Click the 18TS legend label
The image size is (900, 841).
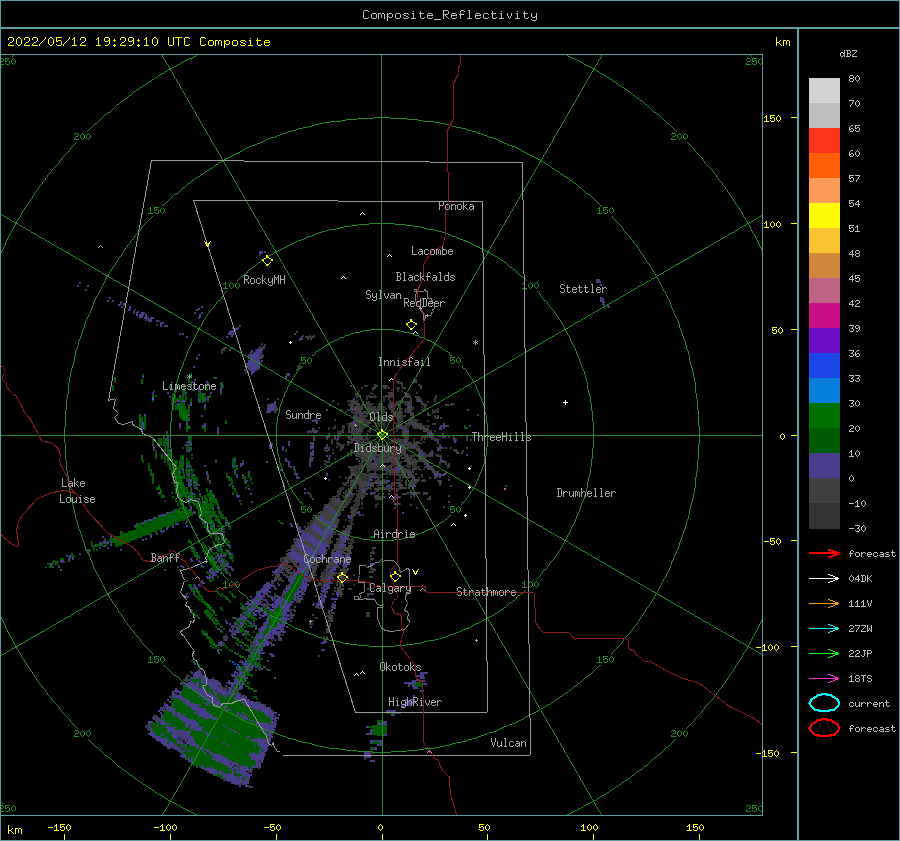860,679
